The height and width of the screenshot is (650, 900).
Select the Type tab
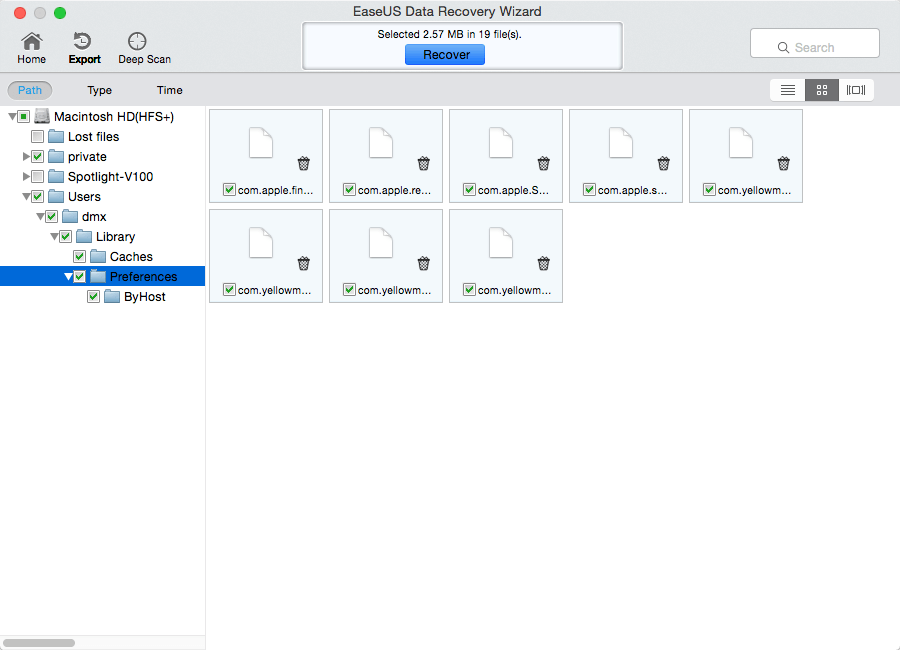pyautogui.click(x=99, y=90)
